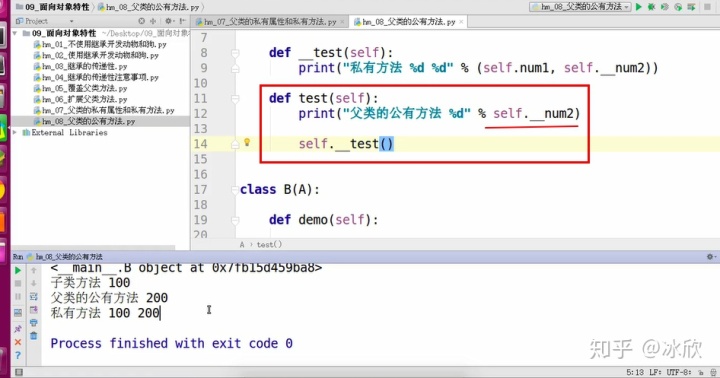Click the Stop square in Run panel

[18, 283]
